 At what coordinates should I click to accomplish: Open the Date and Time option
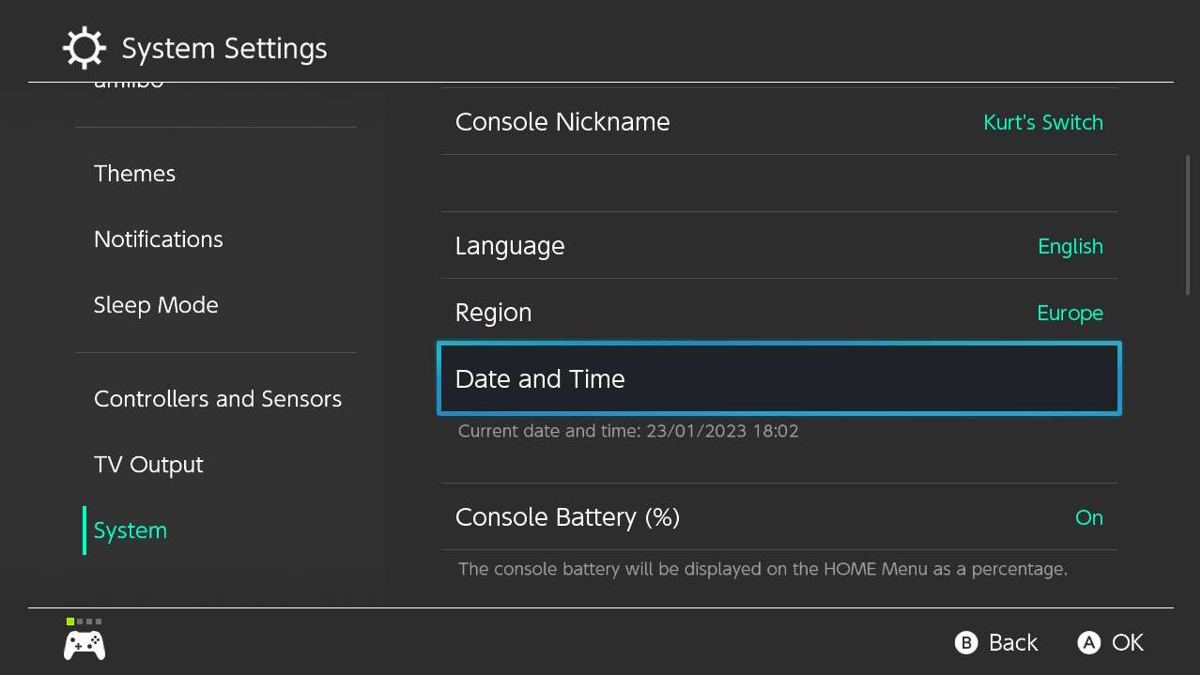tap(778, 379)
